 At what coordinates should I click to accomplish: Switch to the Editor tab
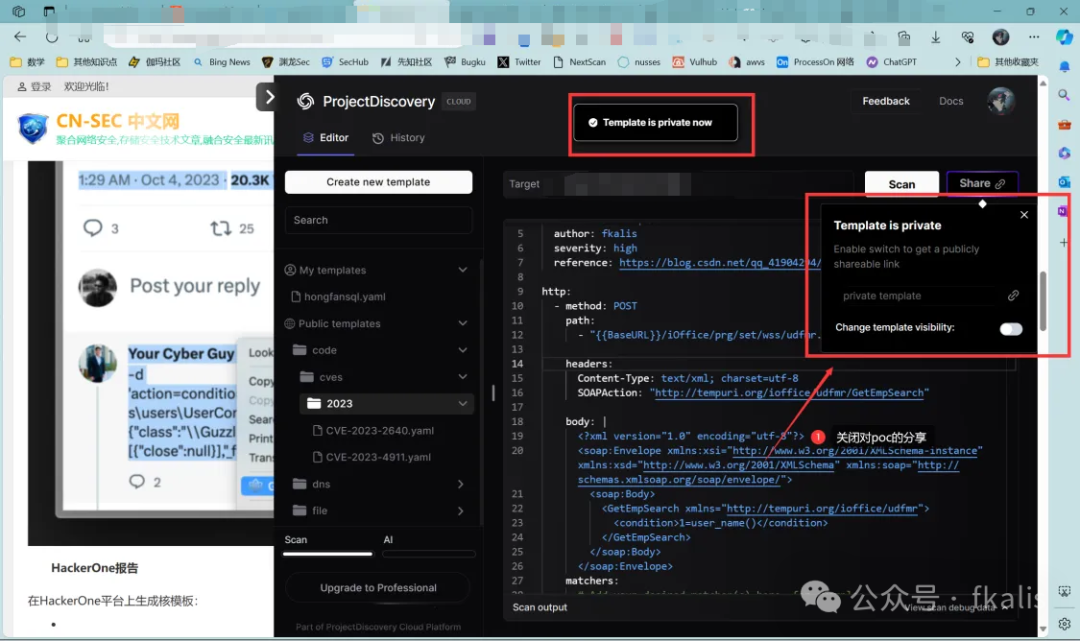(326, 138)
